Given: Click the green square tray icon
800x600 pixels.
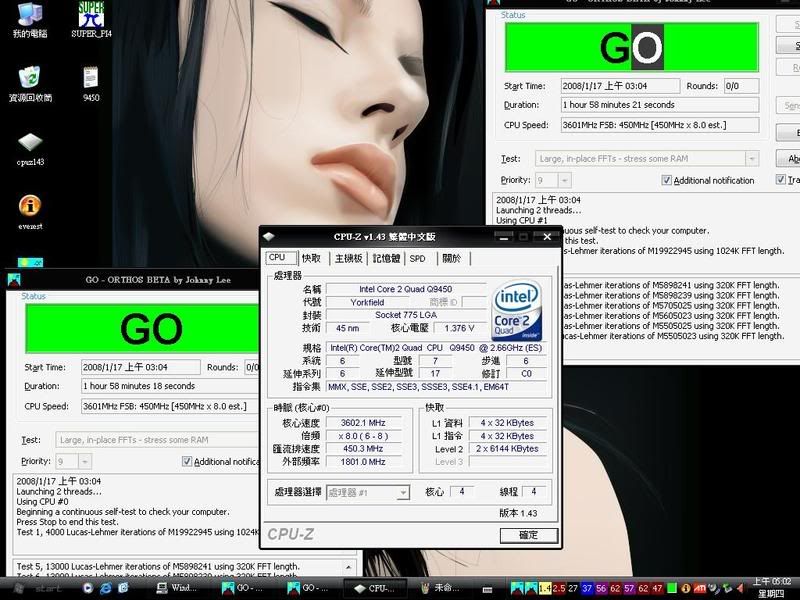Looking at the screenshot, I should point(672,588).
